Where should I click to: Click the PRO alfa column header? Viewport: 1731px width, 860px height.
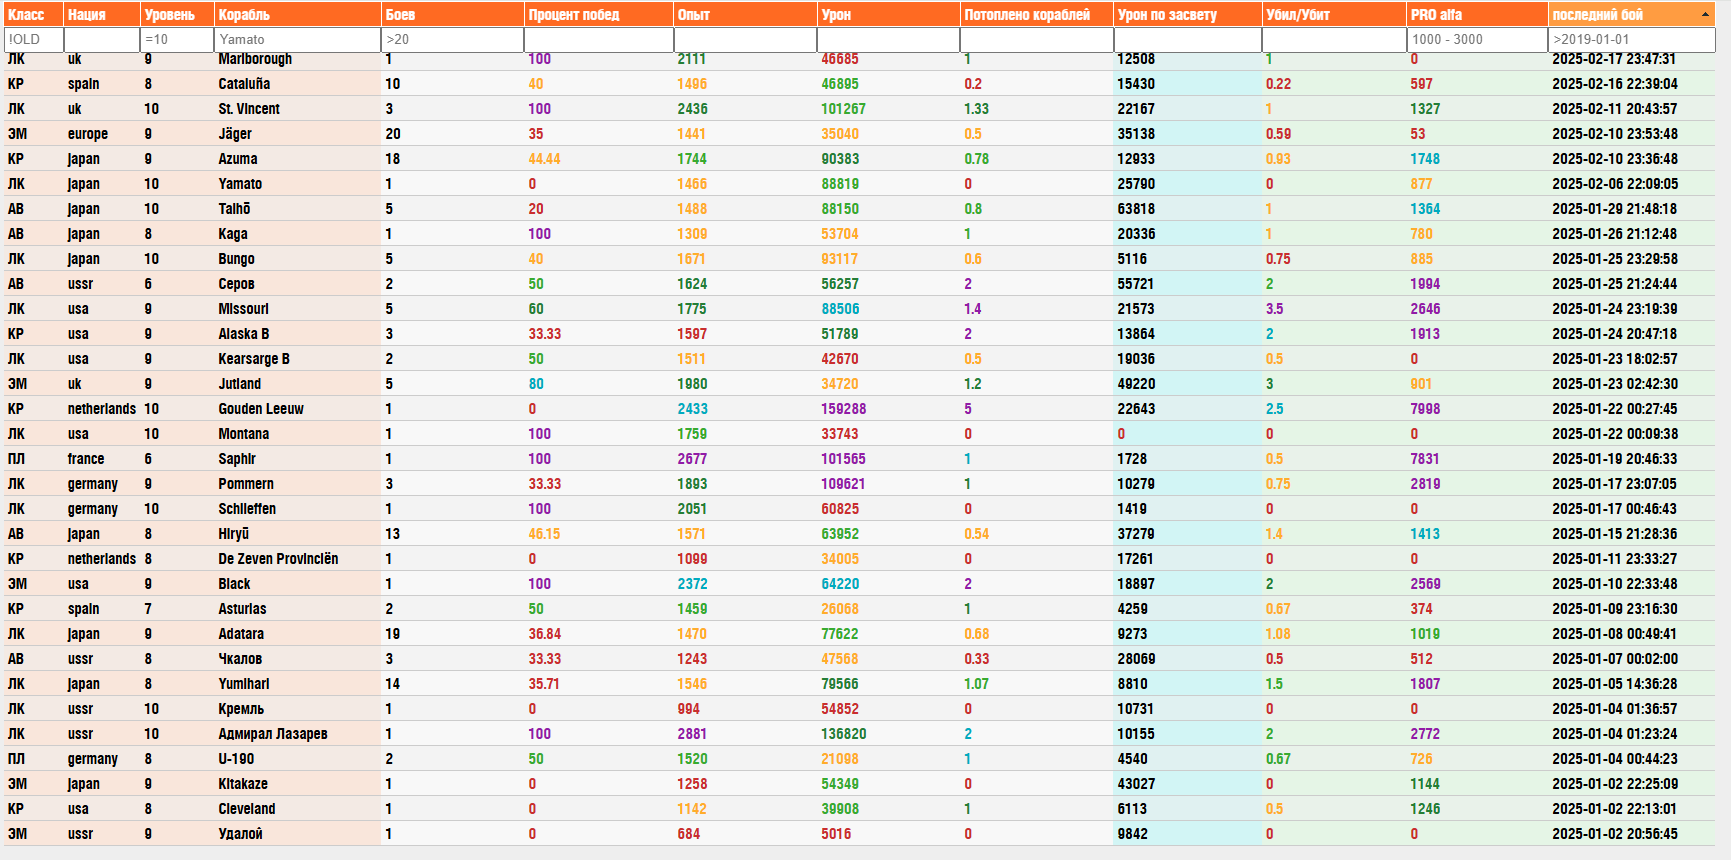coord(1436,15)
